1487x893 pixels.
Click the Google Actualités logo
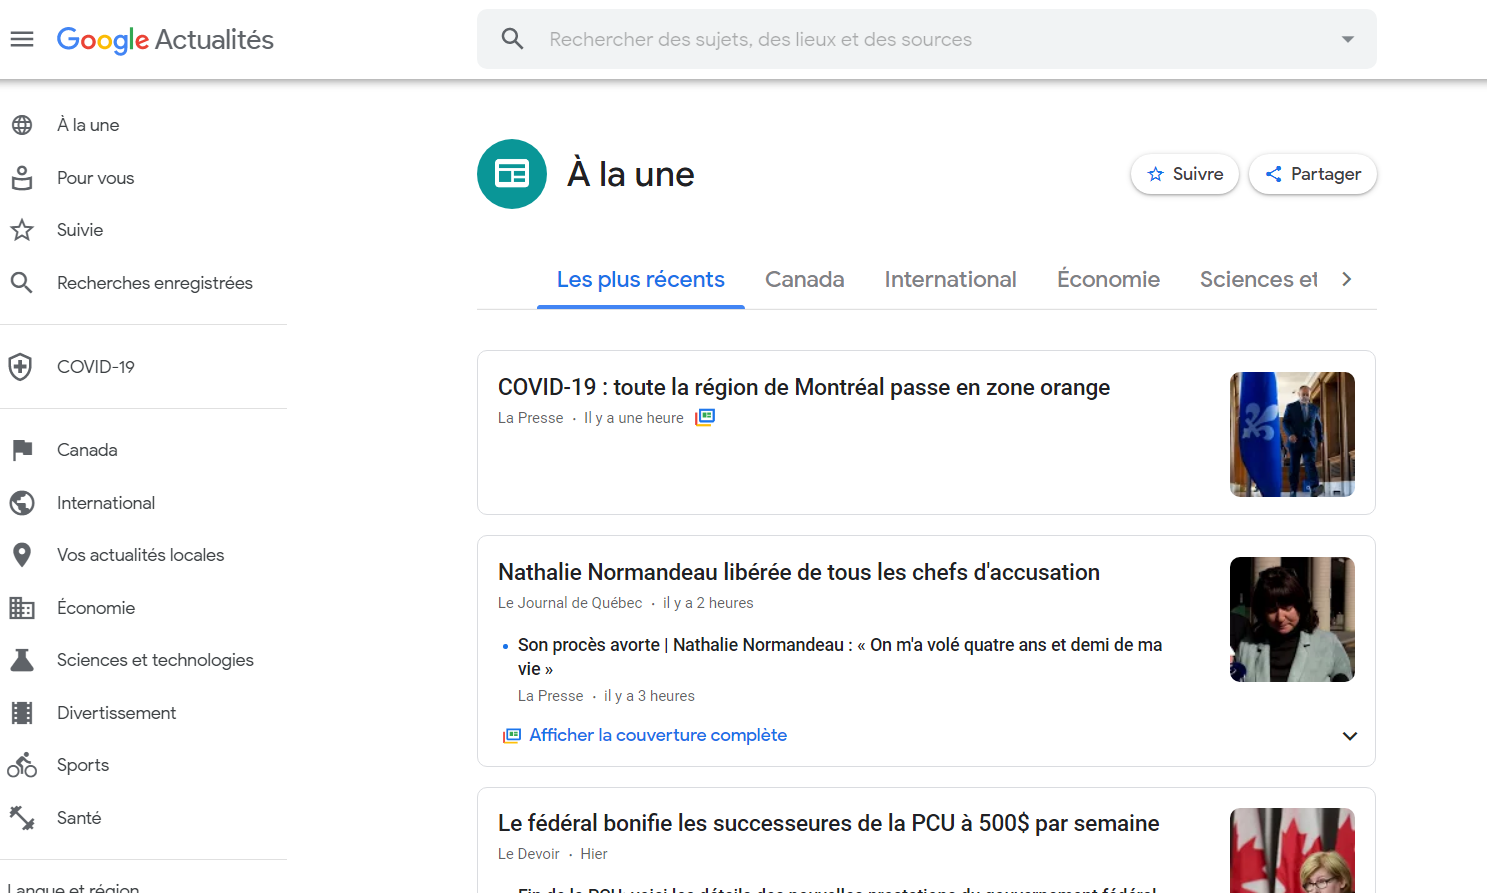click(165, 40)
